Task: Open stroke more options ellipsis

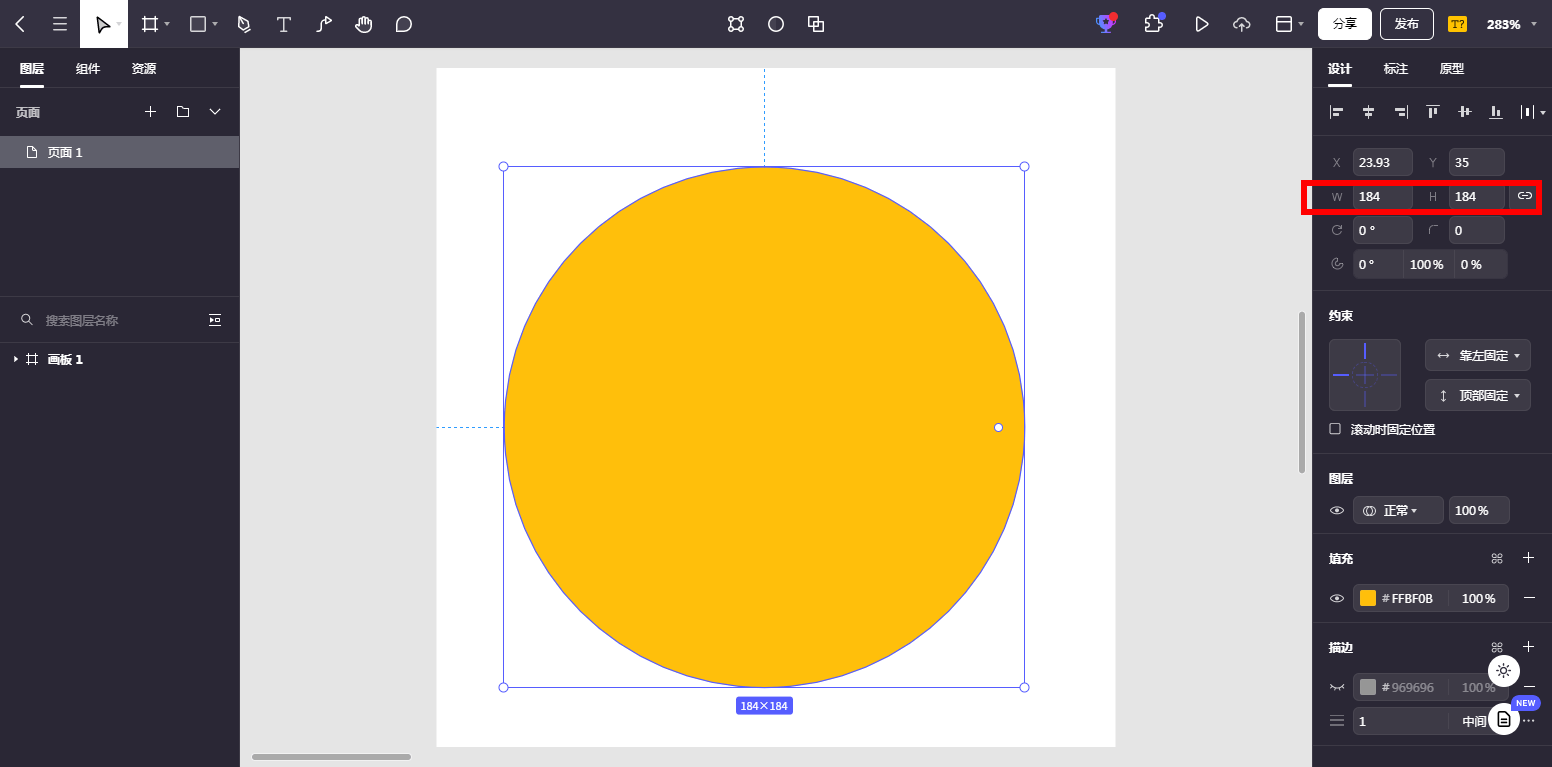Action: tap(1528, 721)
